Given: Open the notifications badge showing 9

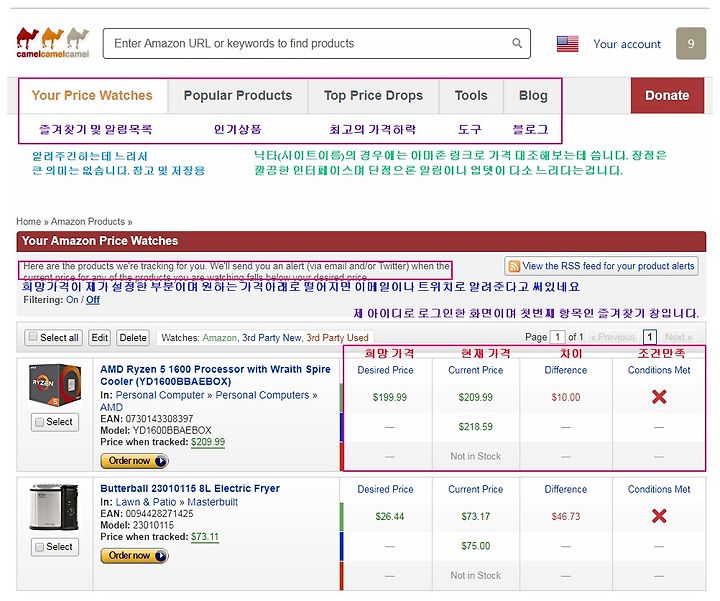Looking at the screenshot, I should pos(691,44).
